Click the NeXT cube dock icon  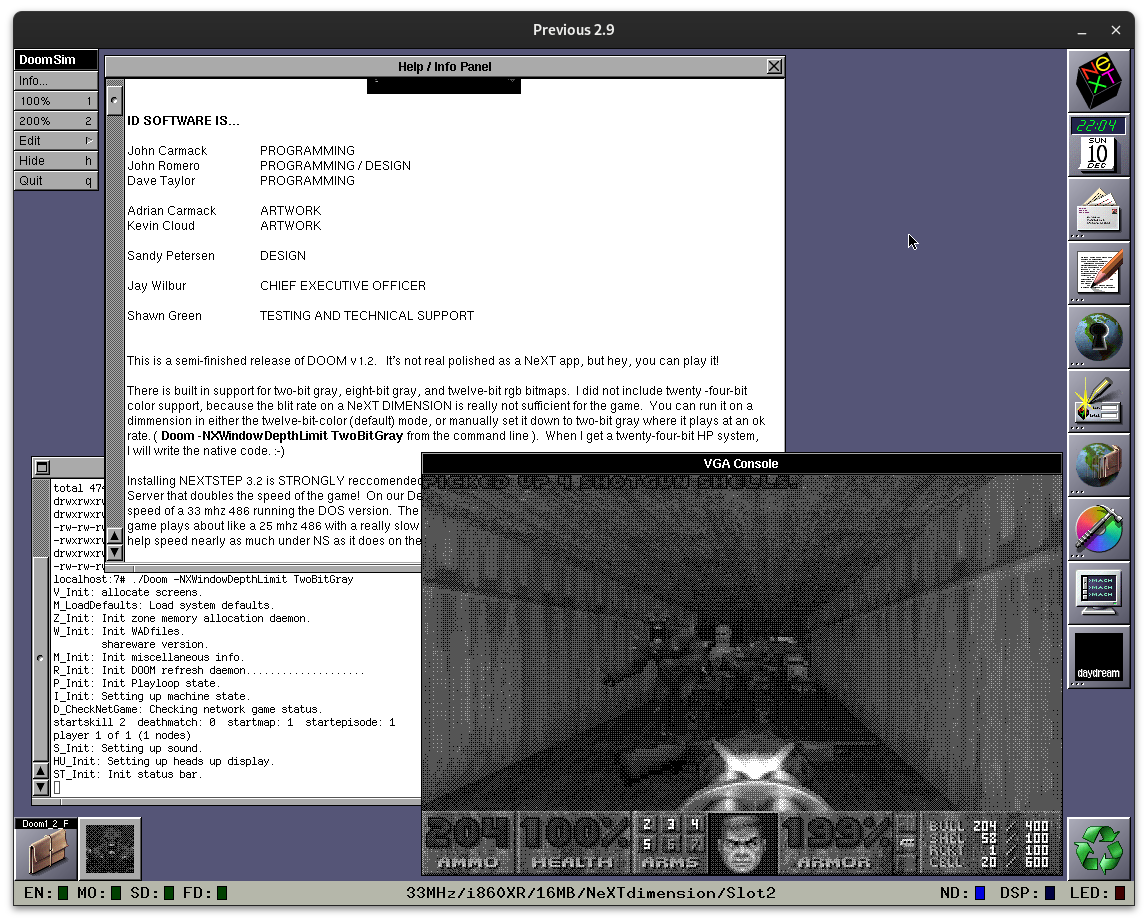point(1099,81)
